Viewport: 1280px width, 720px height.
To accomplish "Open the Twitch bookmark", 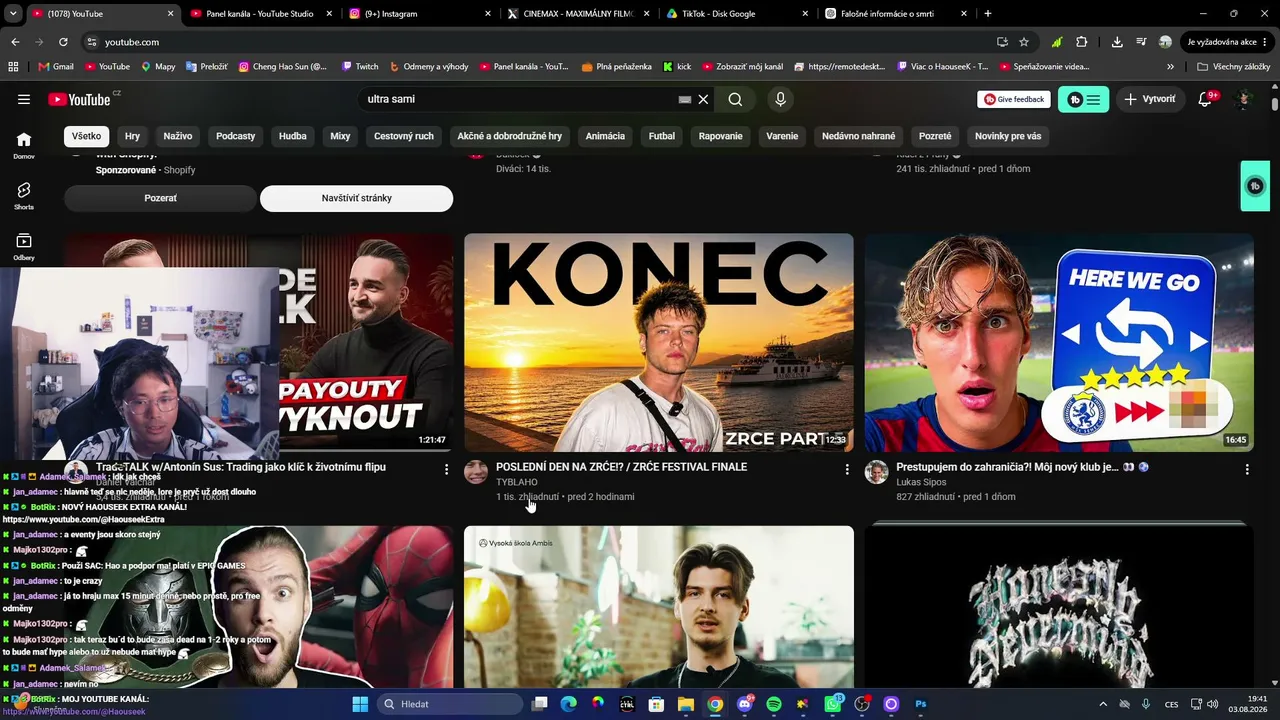I will coord(360,66).
